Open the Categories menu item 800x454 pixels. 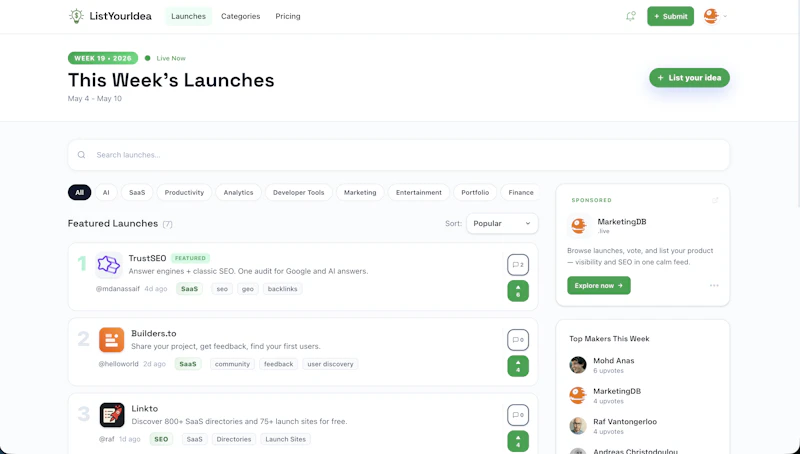pos(240,16)
